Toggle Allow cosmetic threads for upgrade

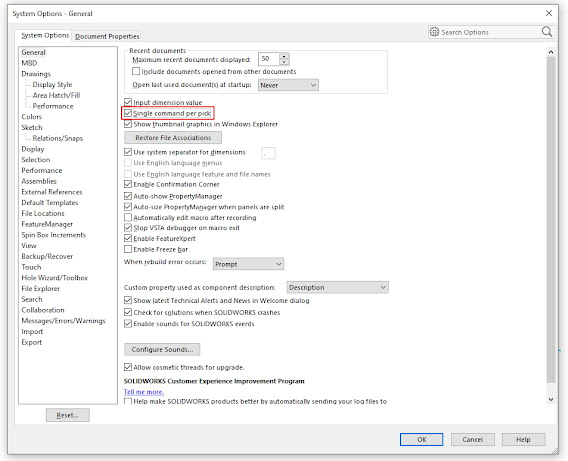tap(128, 367)
